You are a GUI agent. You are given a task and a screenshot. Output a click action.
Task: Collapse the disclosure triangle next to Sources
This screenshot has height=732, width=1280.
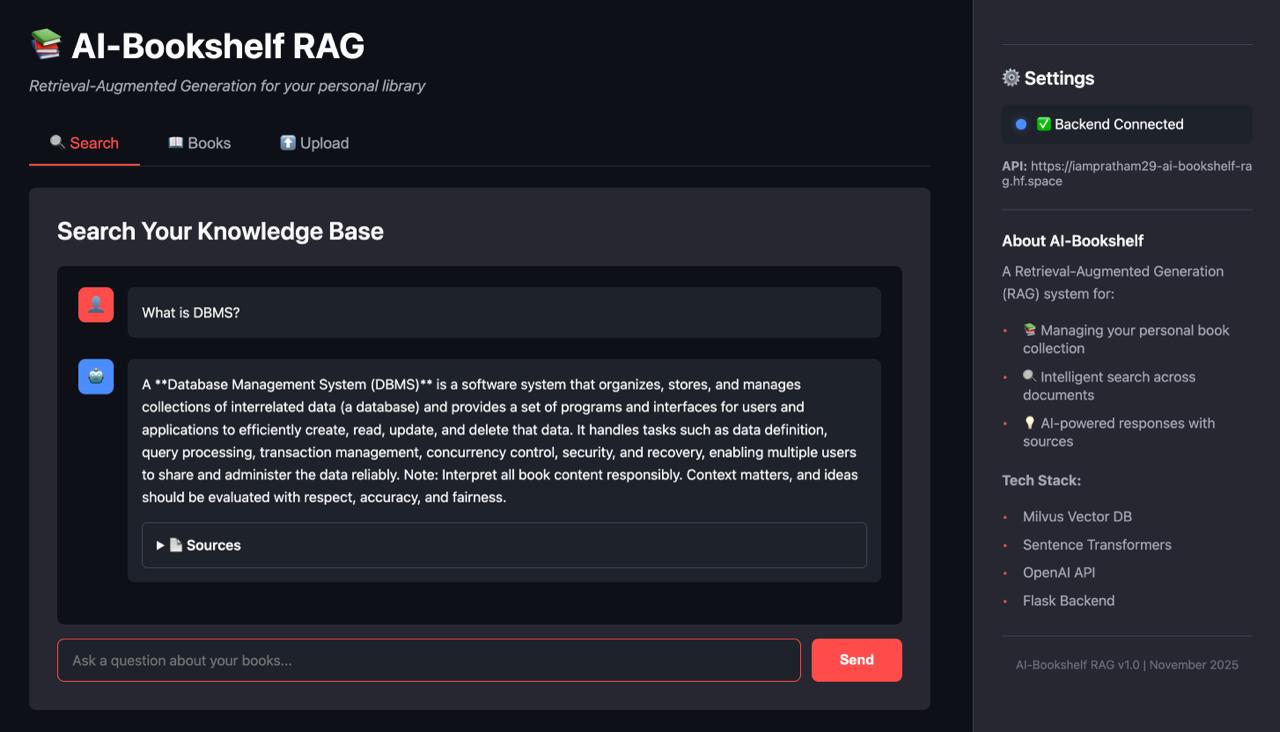point(160,545)
